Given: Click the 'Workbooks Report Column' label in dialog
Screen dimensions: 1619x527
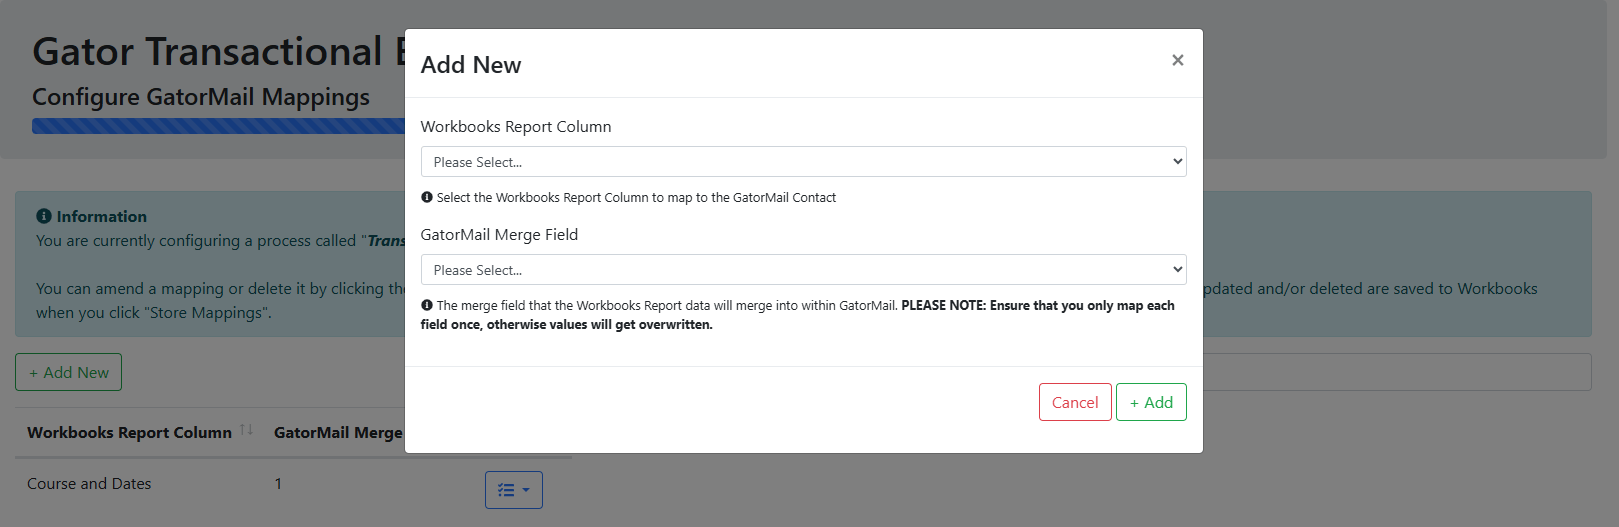Looking at the screenshot, I should (516, 127).
